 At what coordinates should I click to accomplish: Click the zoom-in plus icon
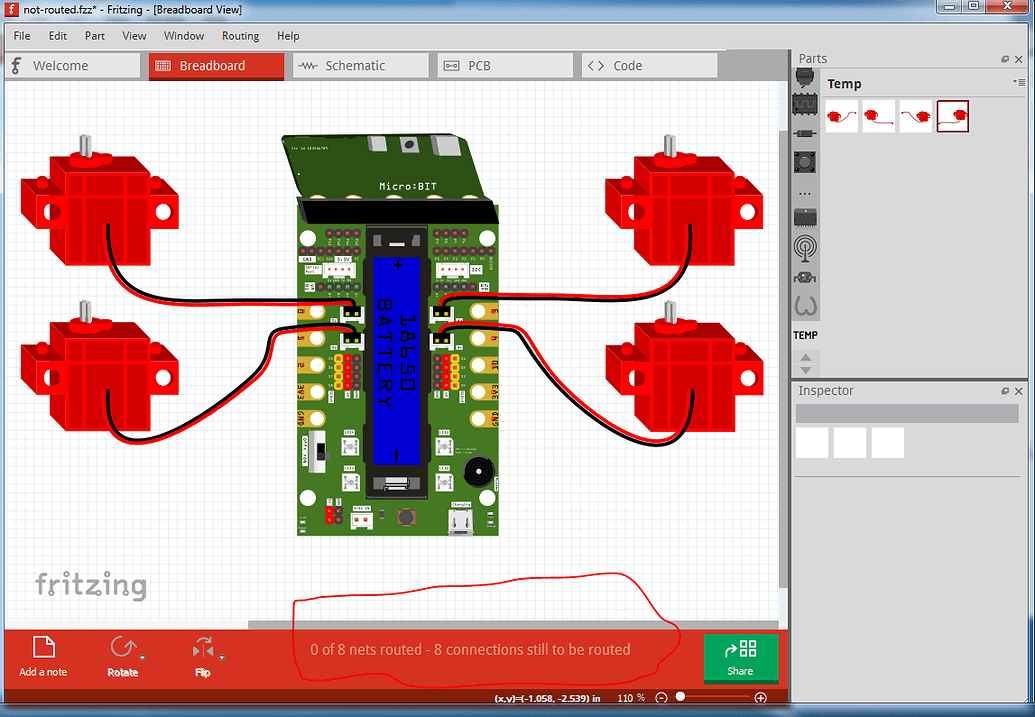[761, 697]
